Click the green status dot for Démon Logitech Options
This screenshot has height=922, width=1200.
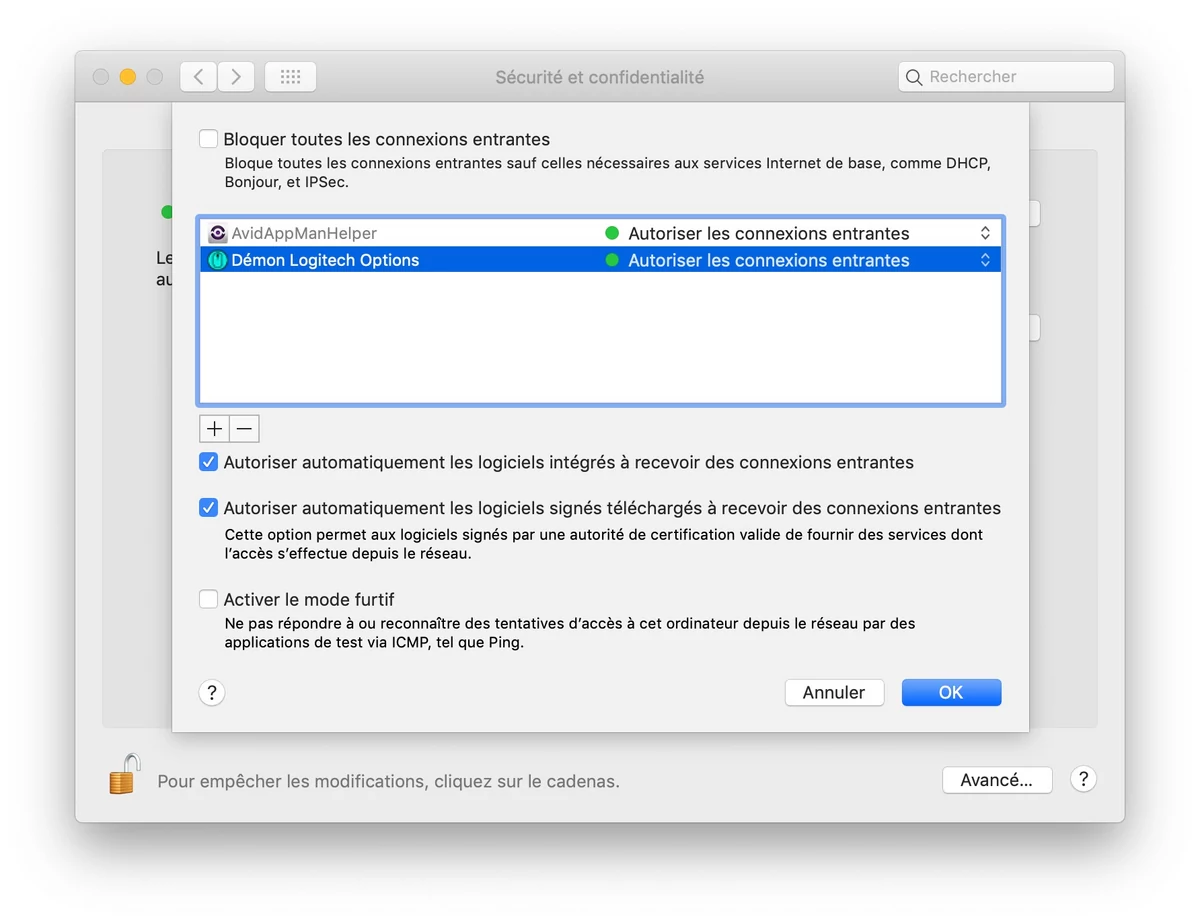coord(612,260)
